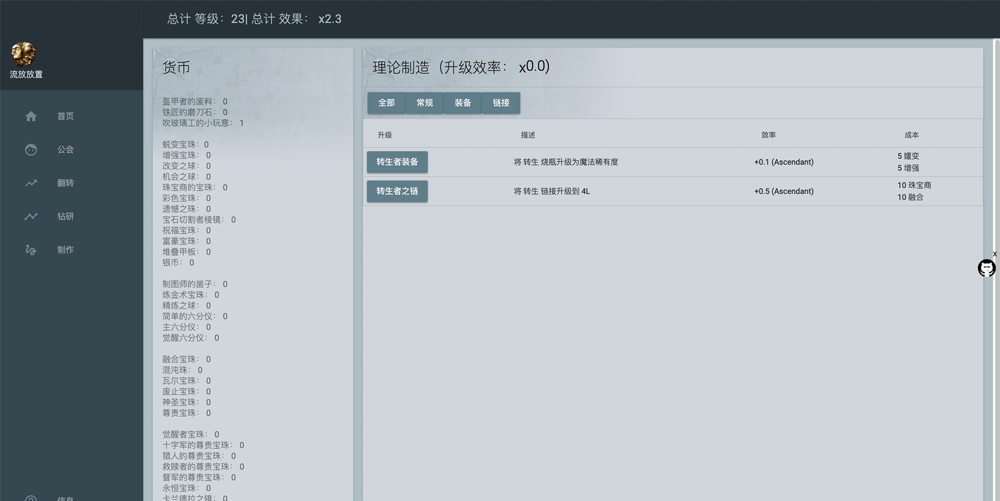Select the guild face icon beside 公会
Image resolution: width=1000 pixels, height=501 pixels.
(31, 150)
